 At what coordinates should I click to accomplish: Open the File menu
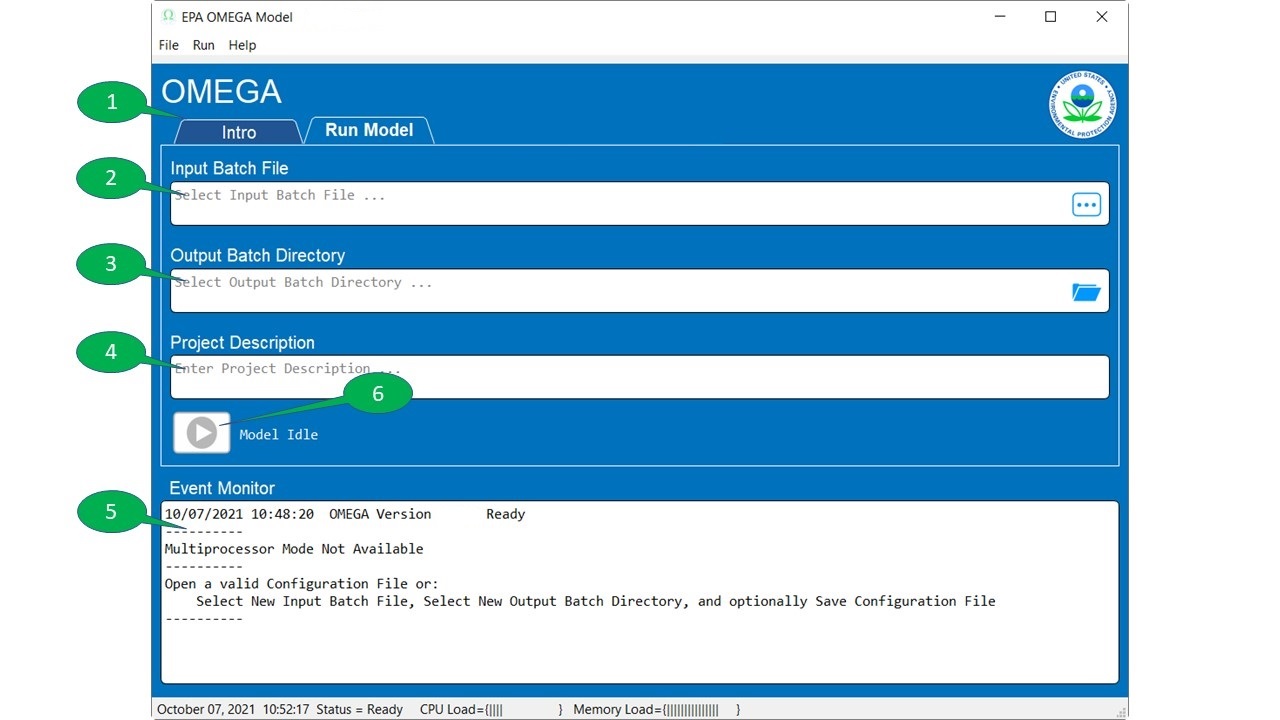click(x=169, y=45)
